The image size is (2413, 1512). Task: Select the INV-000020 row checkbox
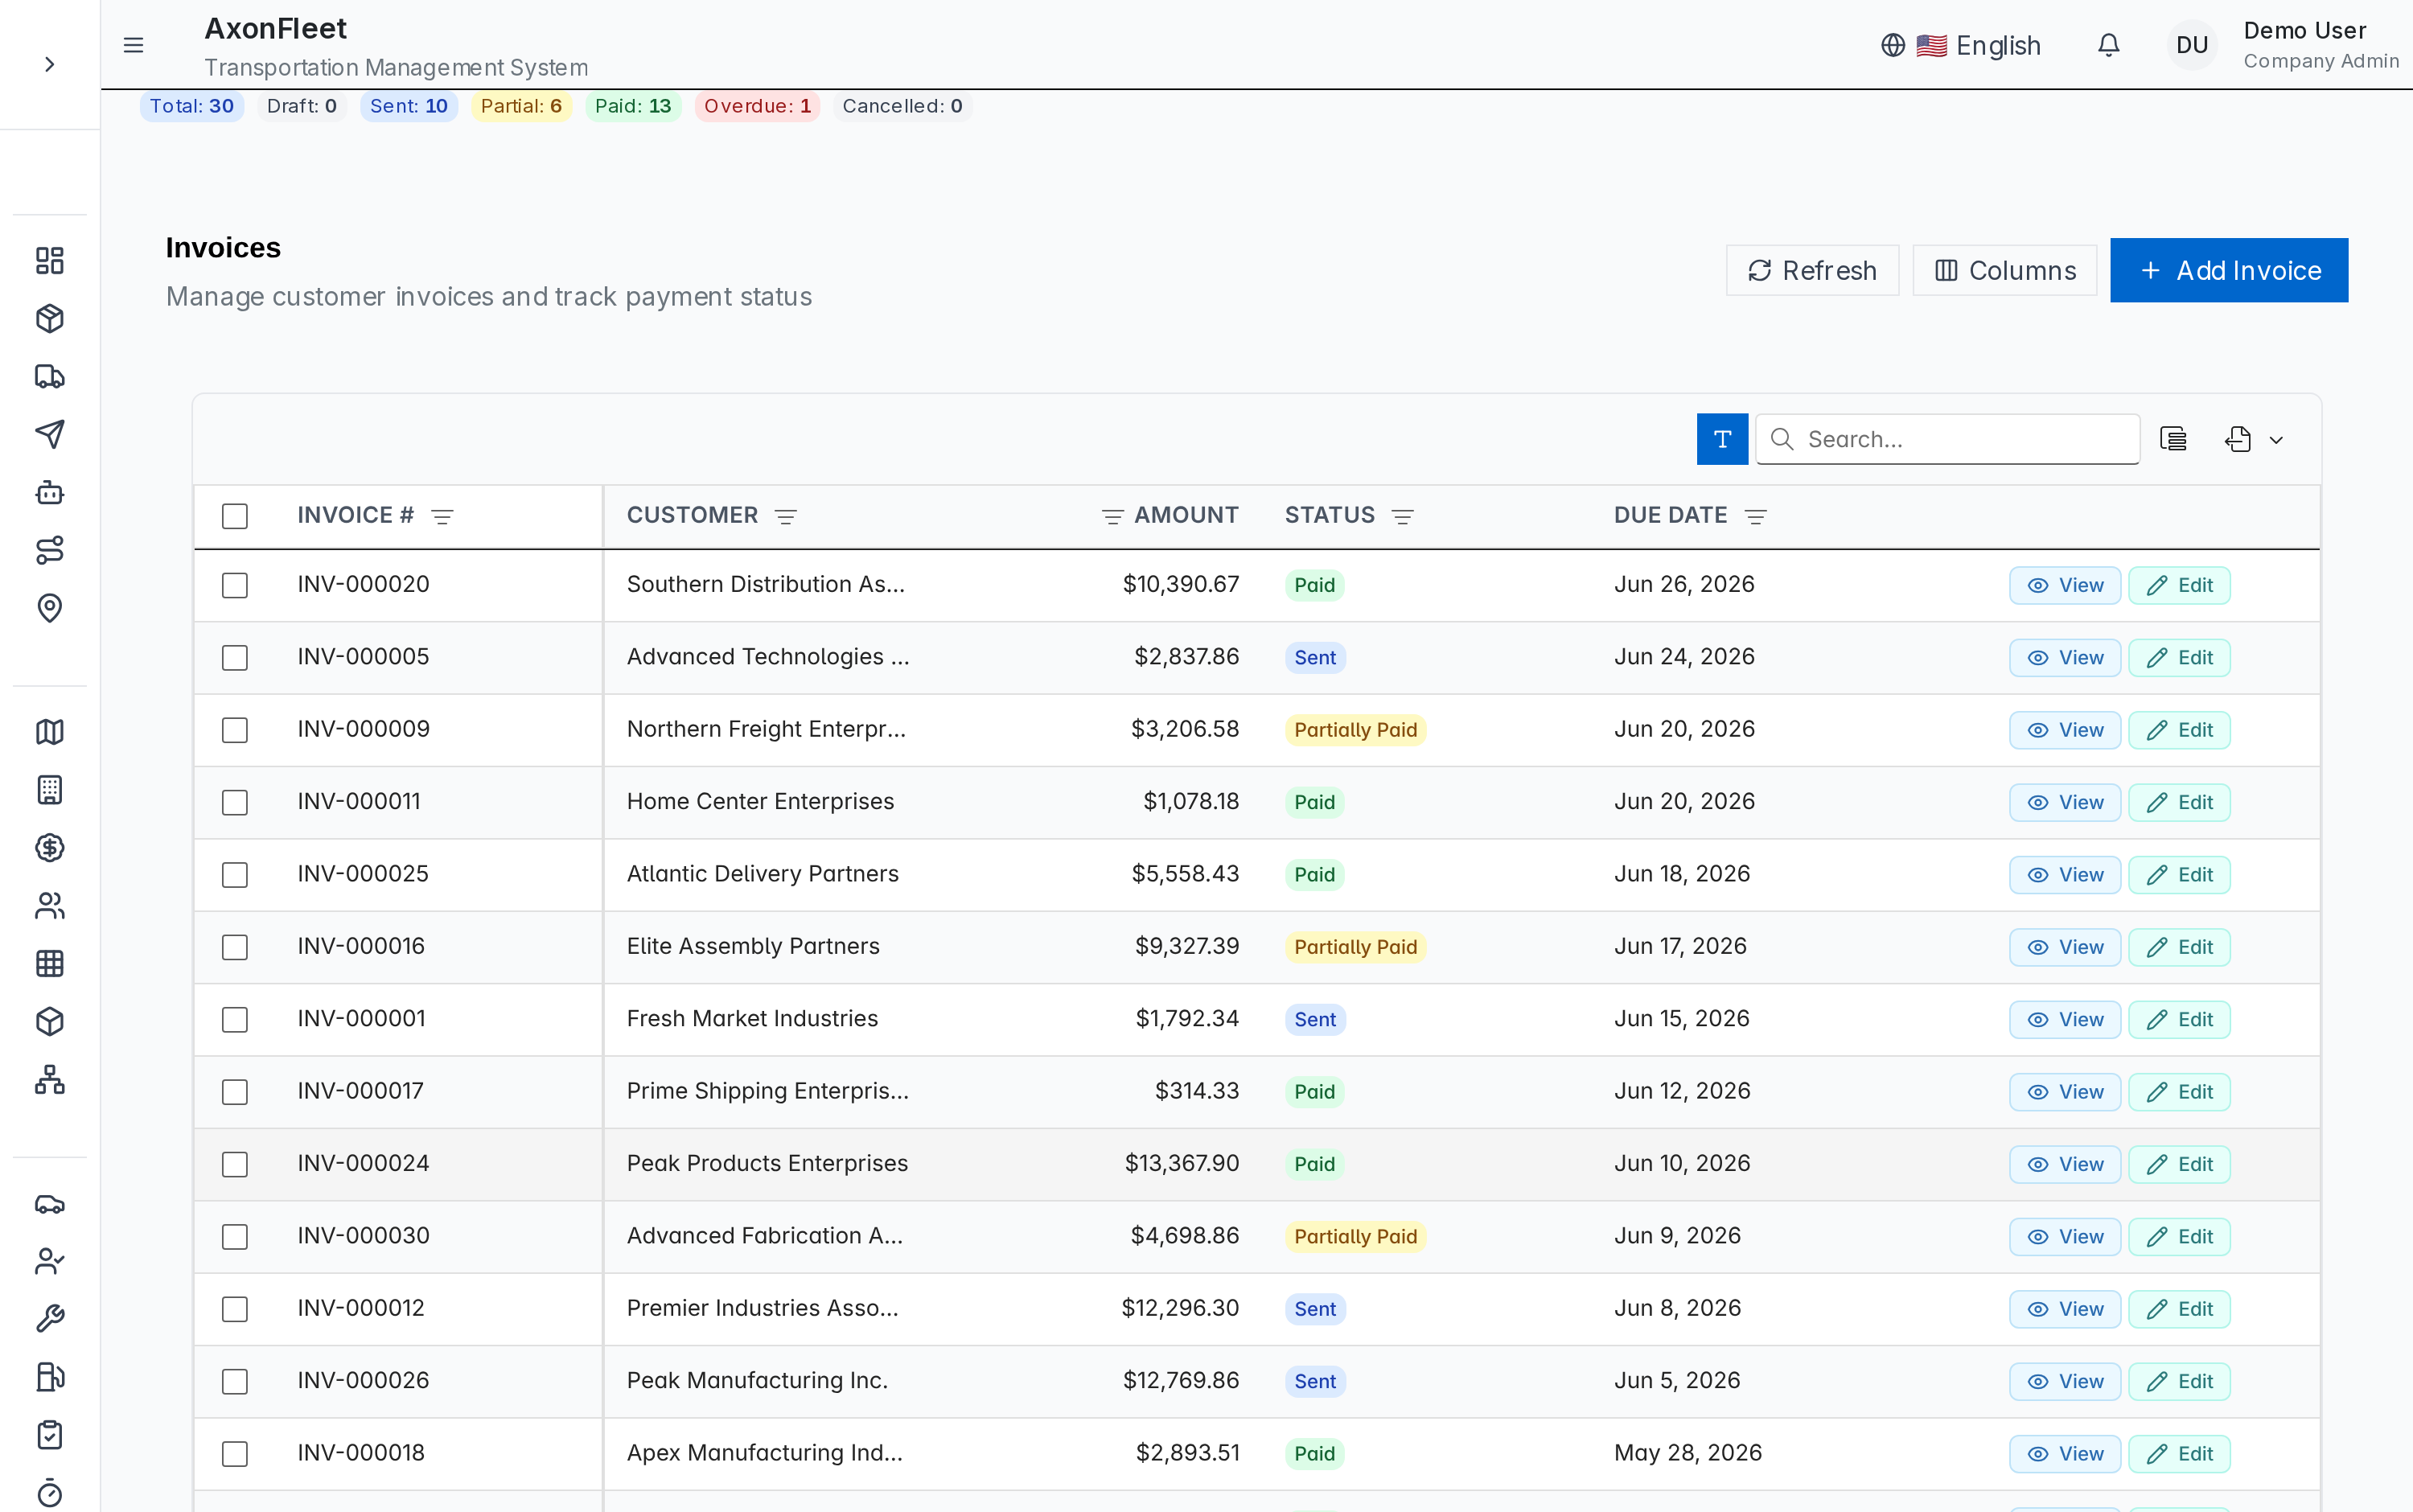coord(235,585)
